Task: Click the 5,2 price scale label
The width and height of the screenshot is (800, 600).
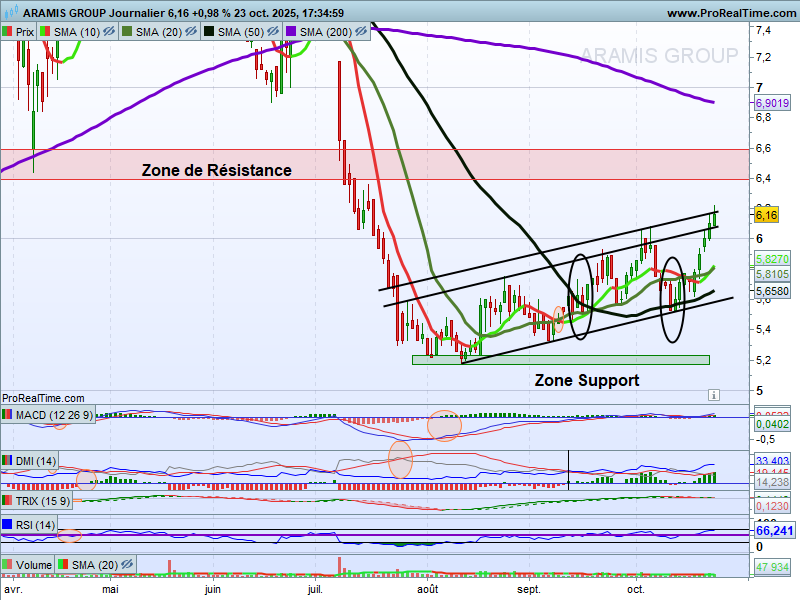Action: (764, 360)
